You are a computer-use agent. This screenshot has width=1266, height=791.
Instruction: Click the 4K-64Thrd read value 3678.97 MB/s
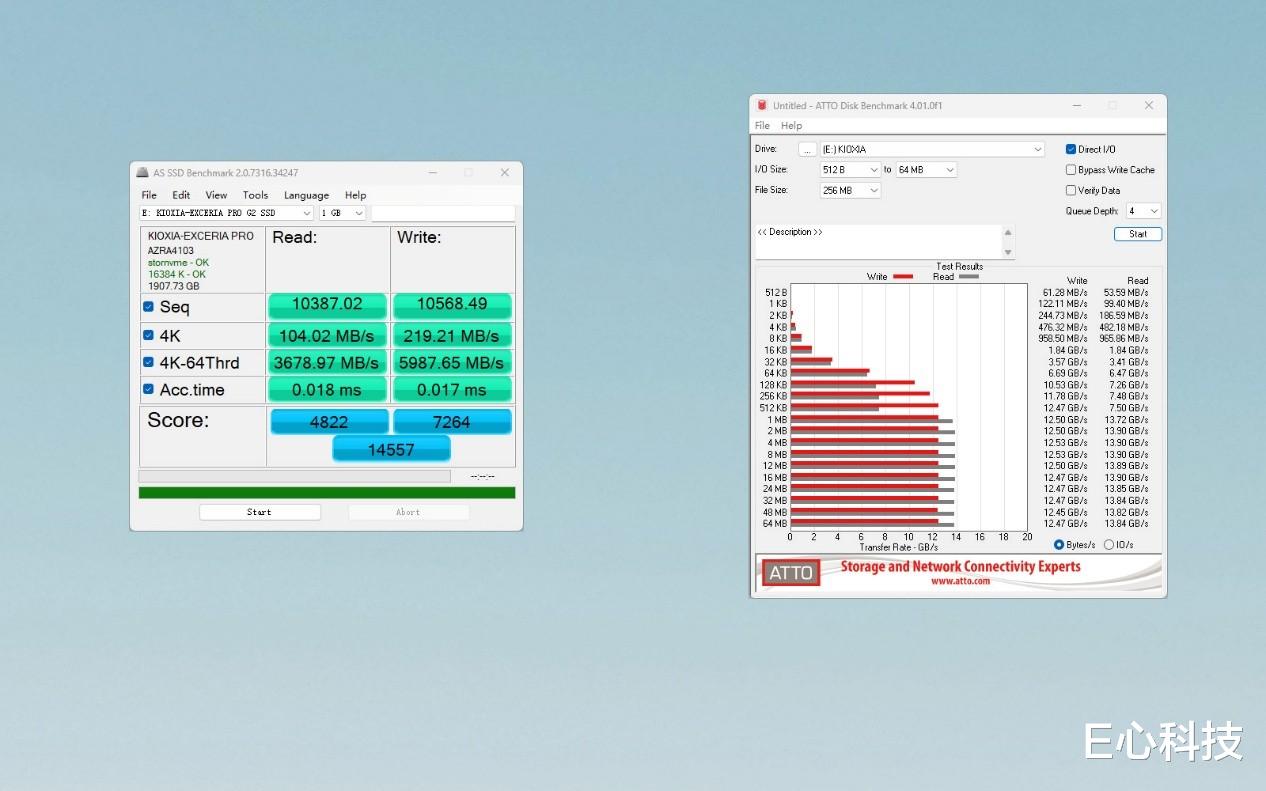[327, 362]
